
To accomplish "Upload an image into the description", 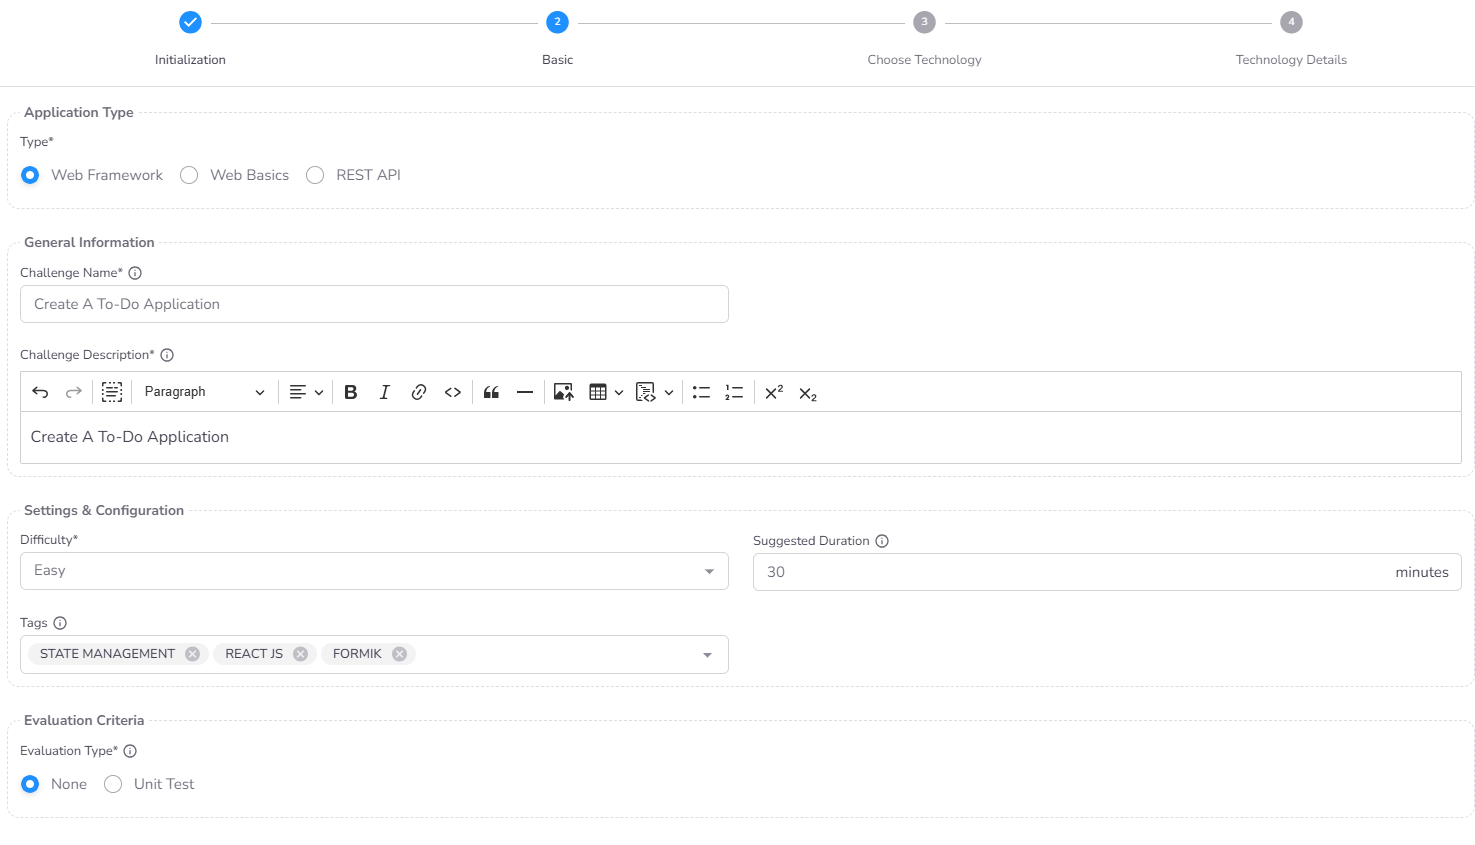I will pyautogui.click(x=563, y=392).
